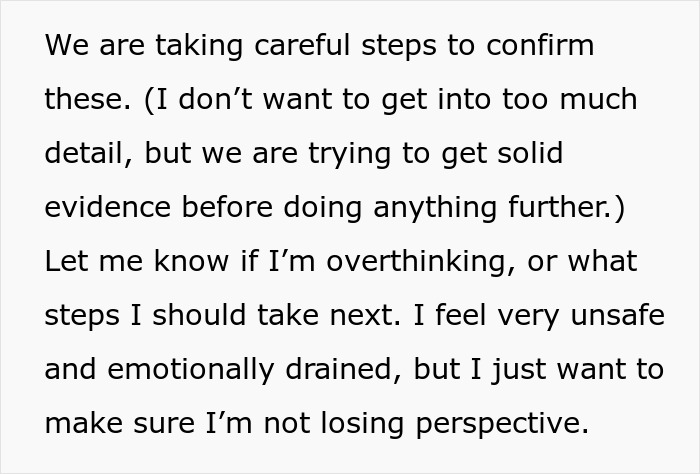
Task: Click the word "emotionally"
Action: [x=191, y=371]
